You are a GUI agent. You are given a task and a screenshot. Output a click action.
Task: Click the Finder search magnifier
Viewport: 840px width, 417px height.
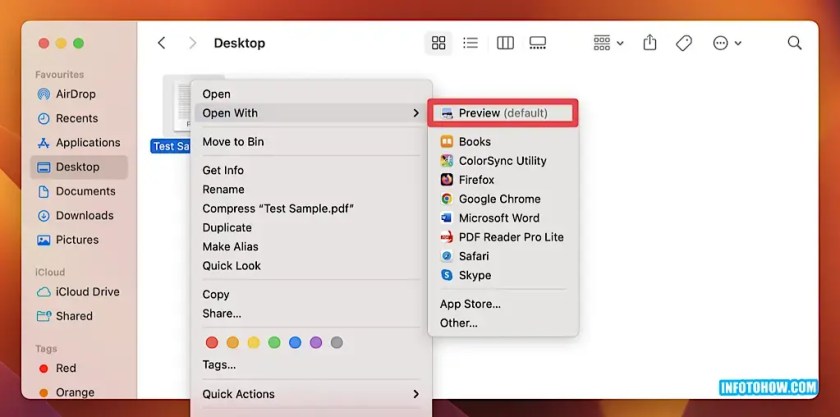794,43
